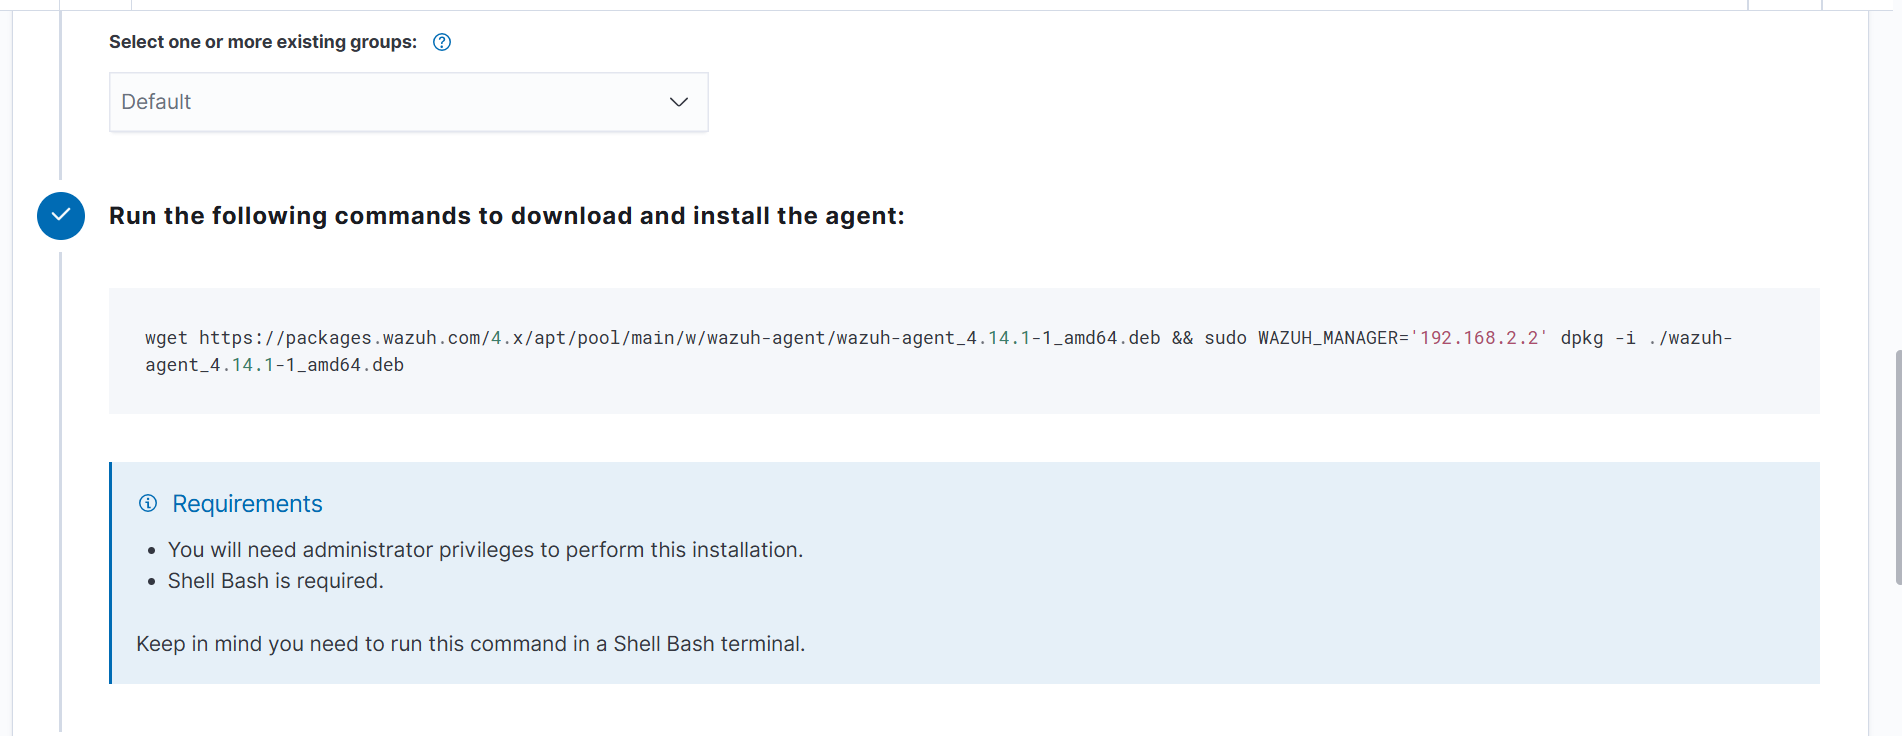Click the second line 'agent_4.14.1-1_amd64.deb' text
Screen dimensions: 1902x736
[275, 365]
